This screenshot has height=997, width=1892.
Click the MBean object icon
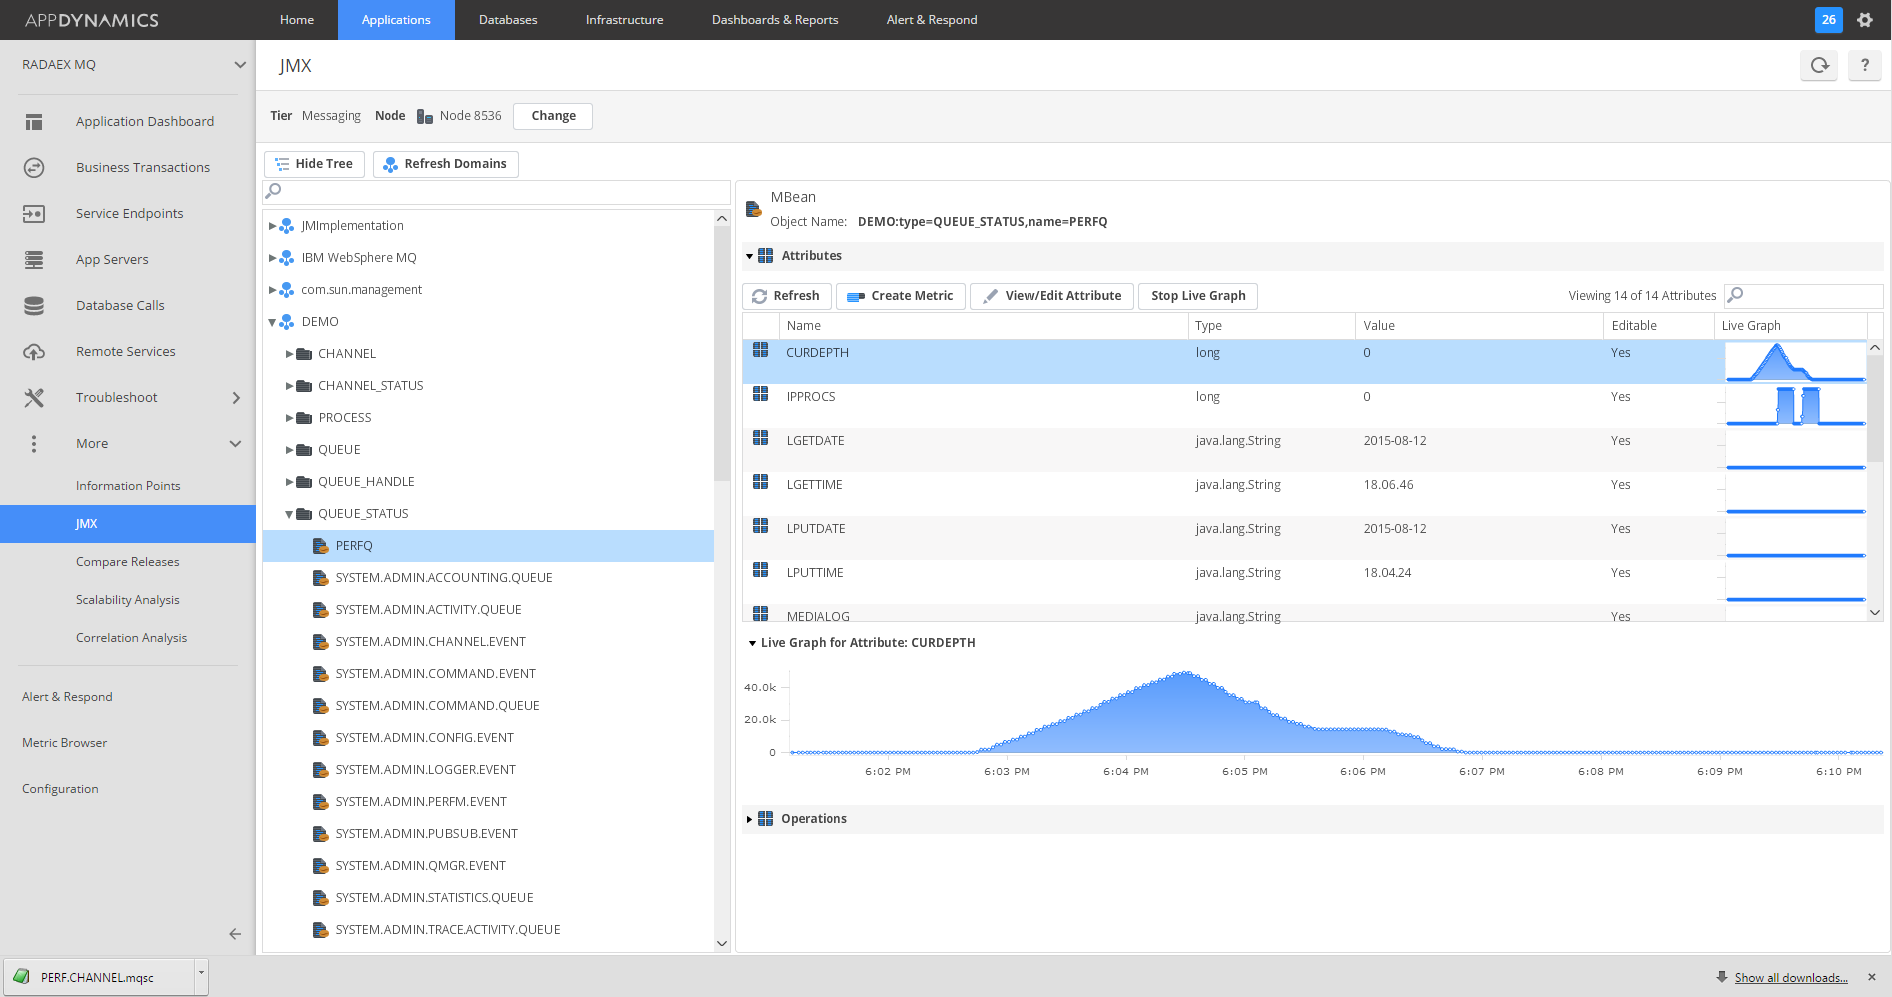(x=754, y=209)
